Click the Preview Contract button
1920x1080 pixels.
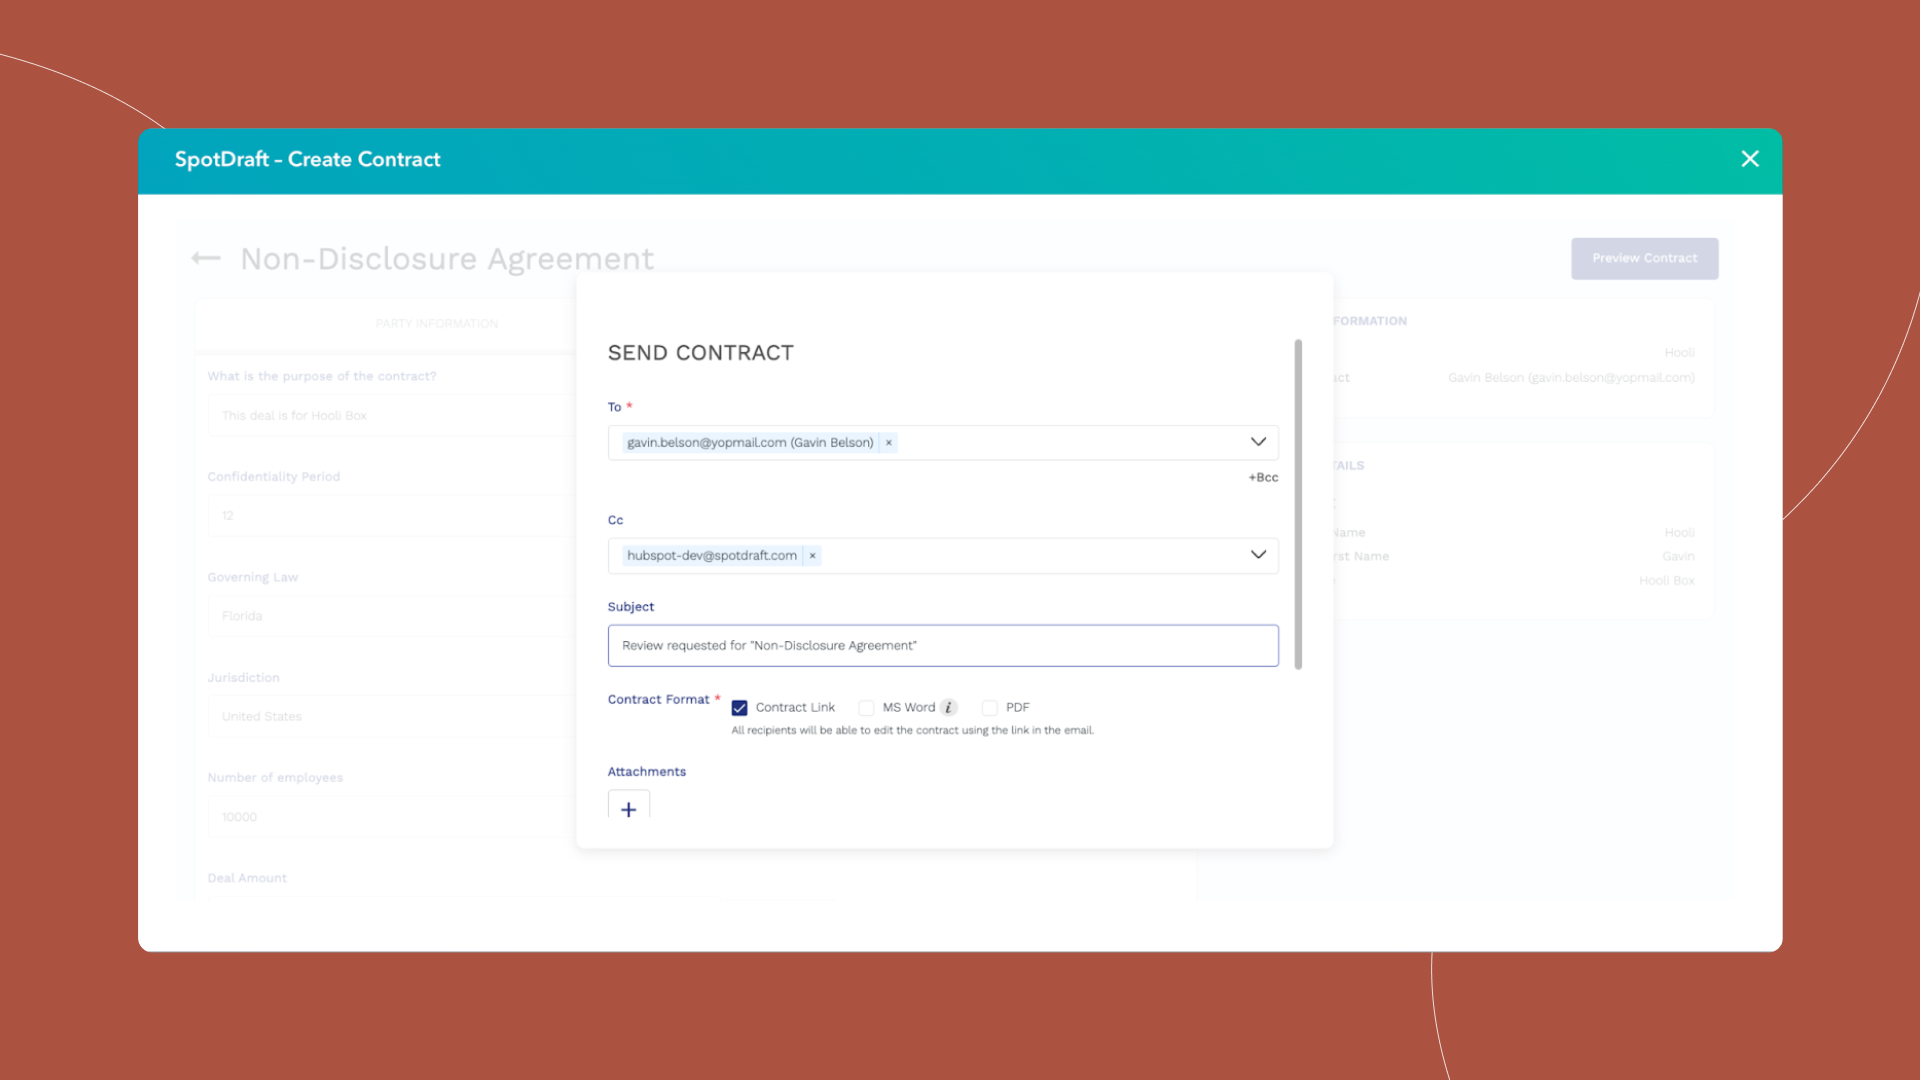point(1644,258)
